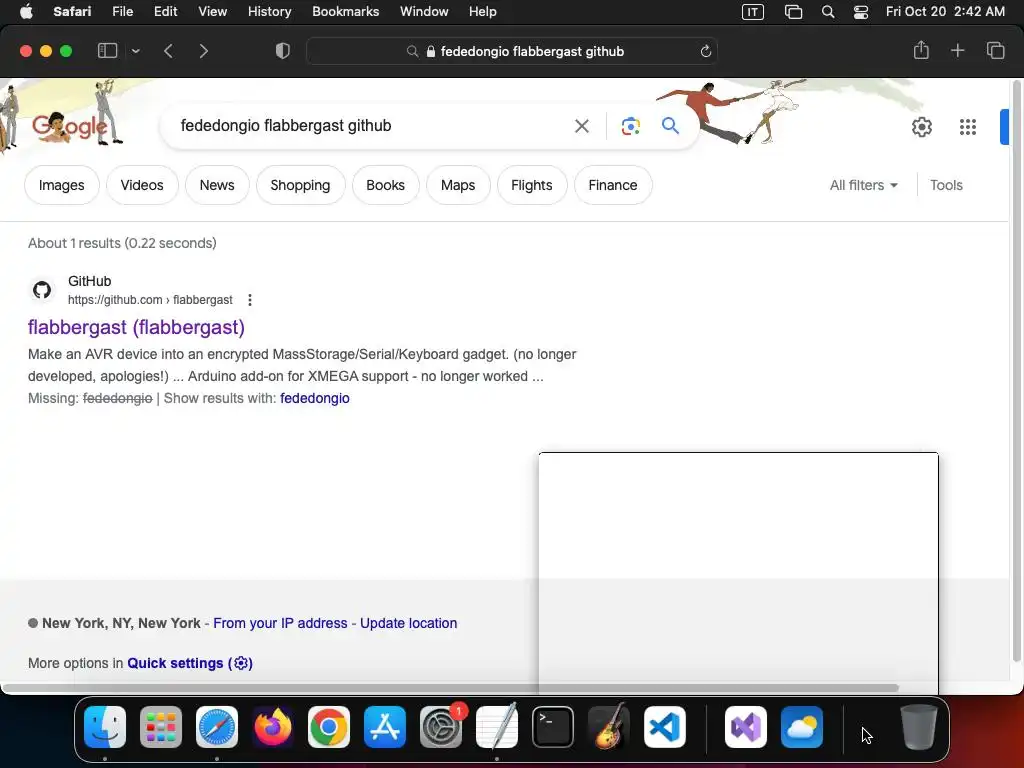Open the Apple menu
The height and width of the screenshot is (768, 1024).
[26, 12]
